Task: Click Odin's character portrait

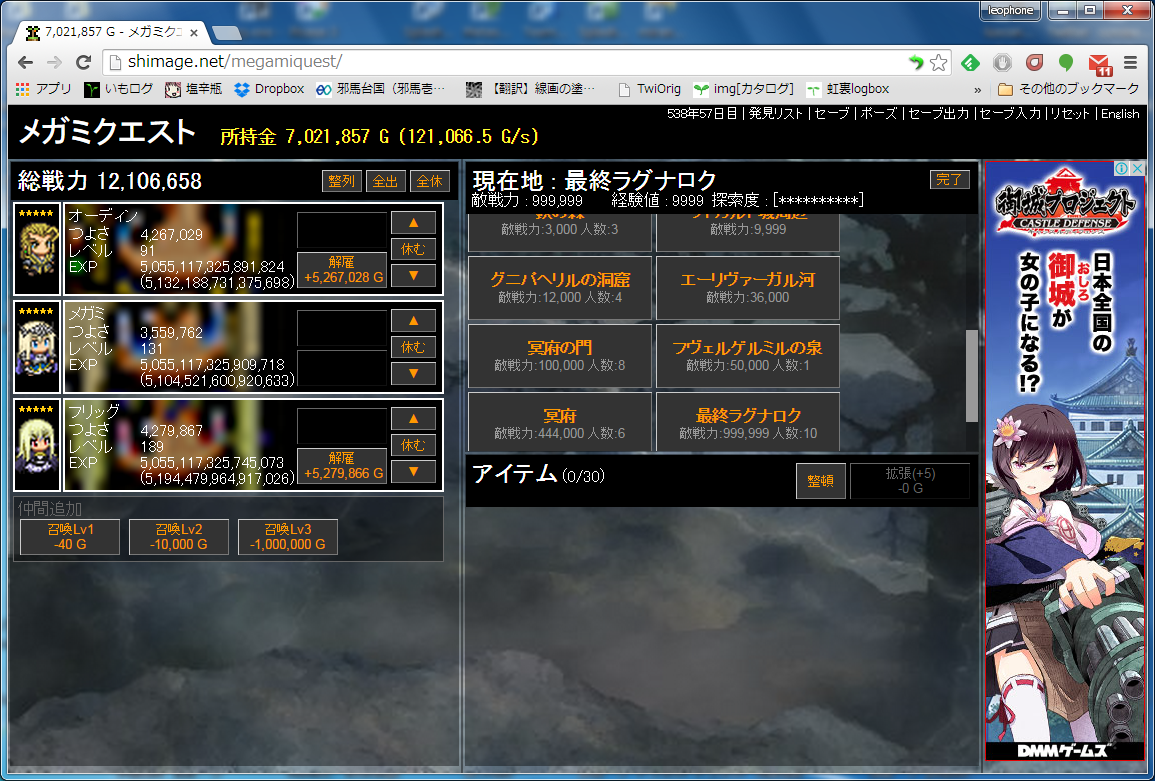Action: tap(37, 249)
